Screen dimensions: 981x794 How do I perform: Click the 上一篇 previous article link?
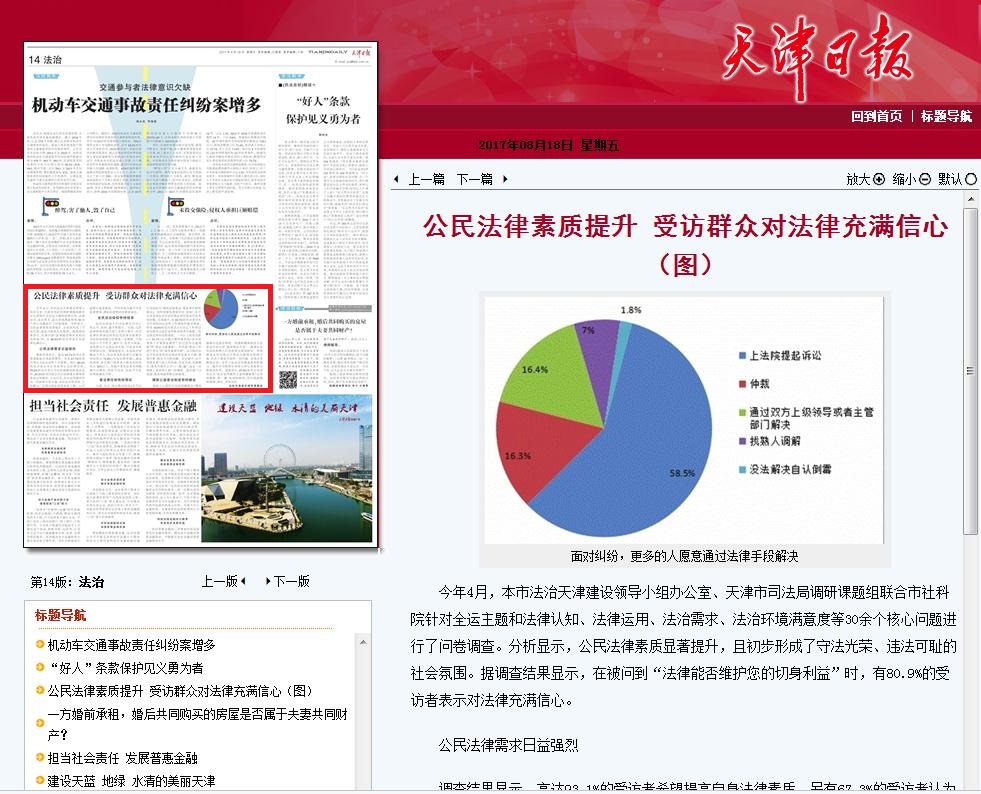click(426, 180)
